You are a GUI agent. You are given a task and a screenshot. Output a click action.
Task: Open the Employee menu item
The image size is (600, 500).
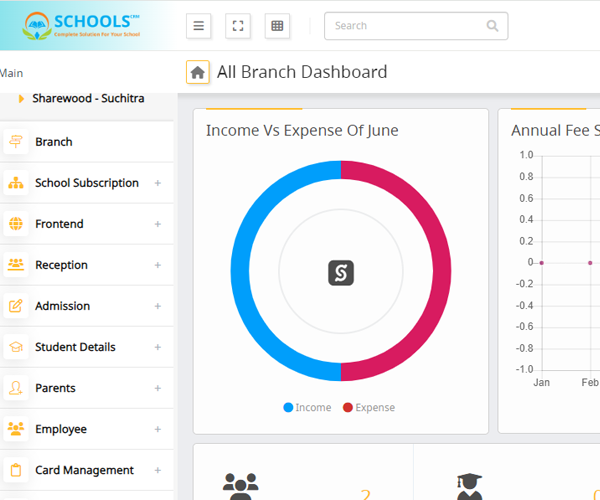60,429
